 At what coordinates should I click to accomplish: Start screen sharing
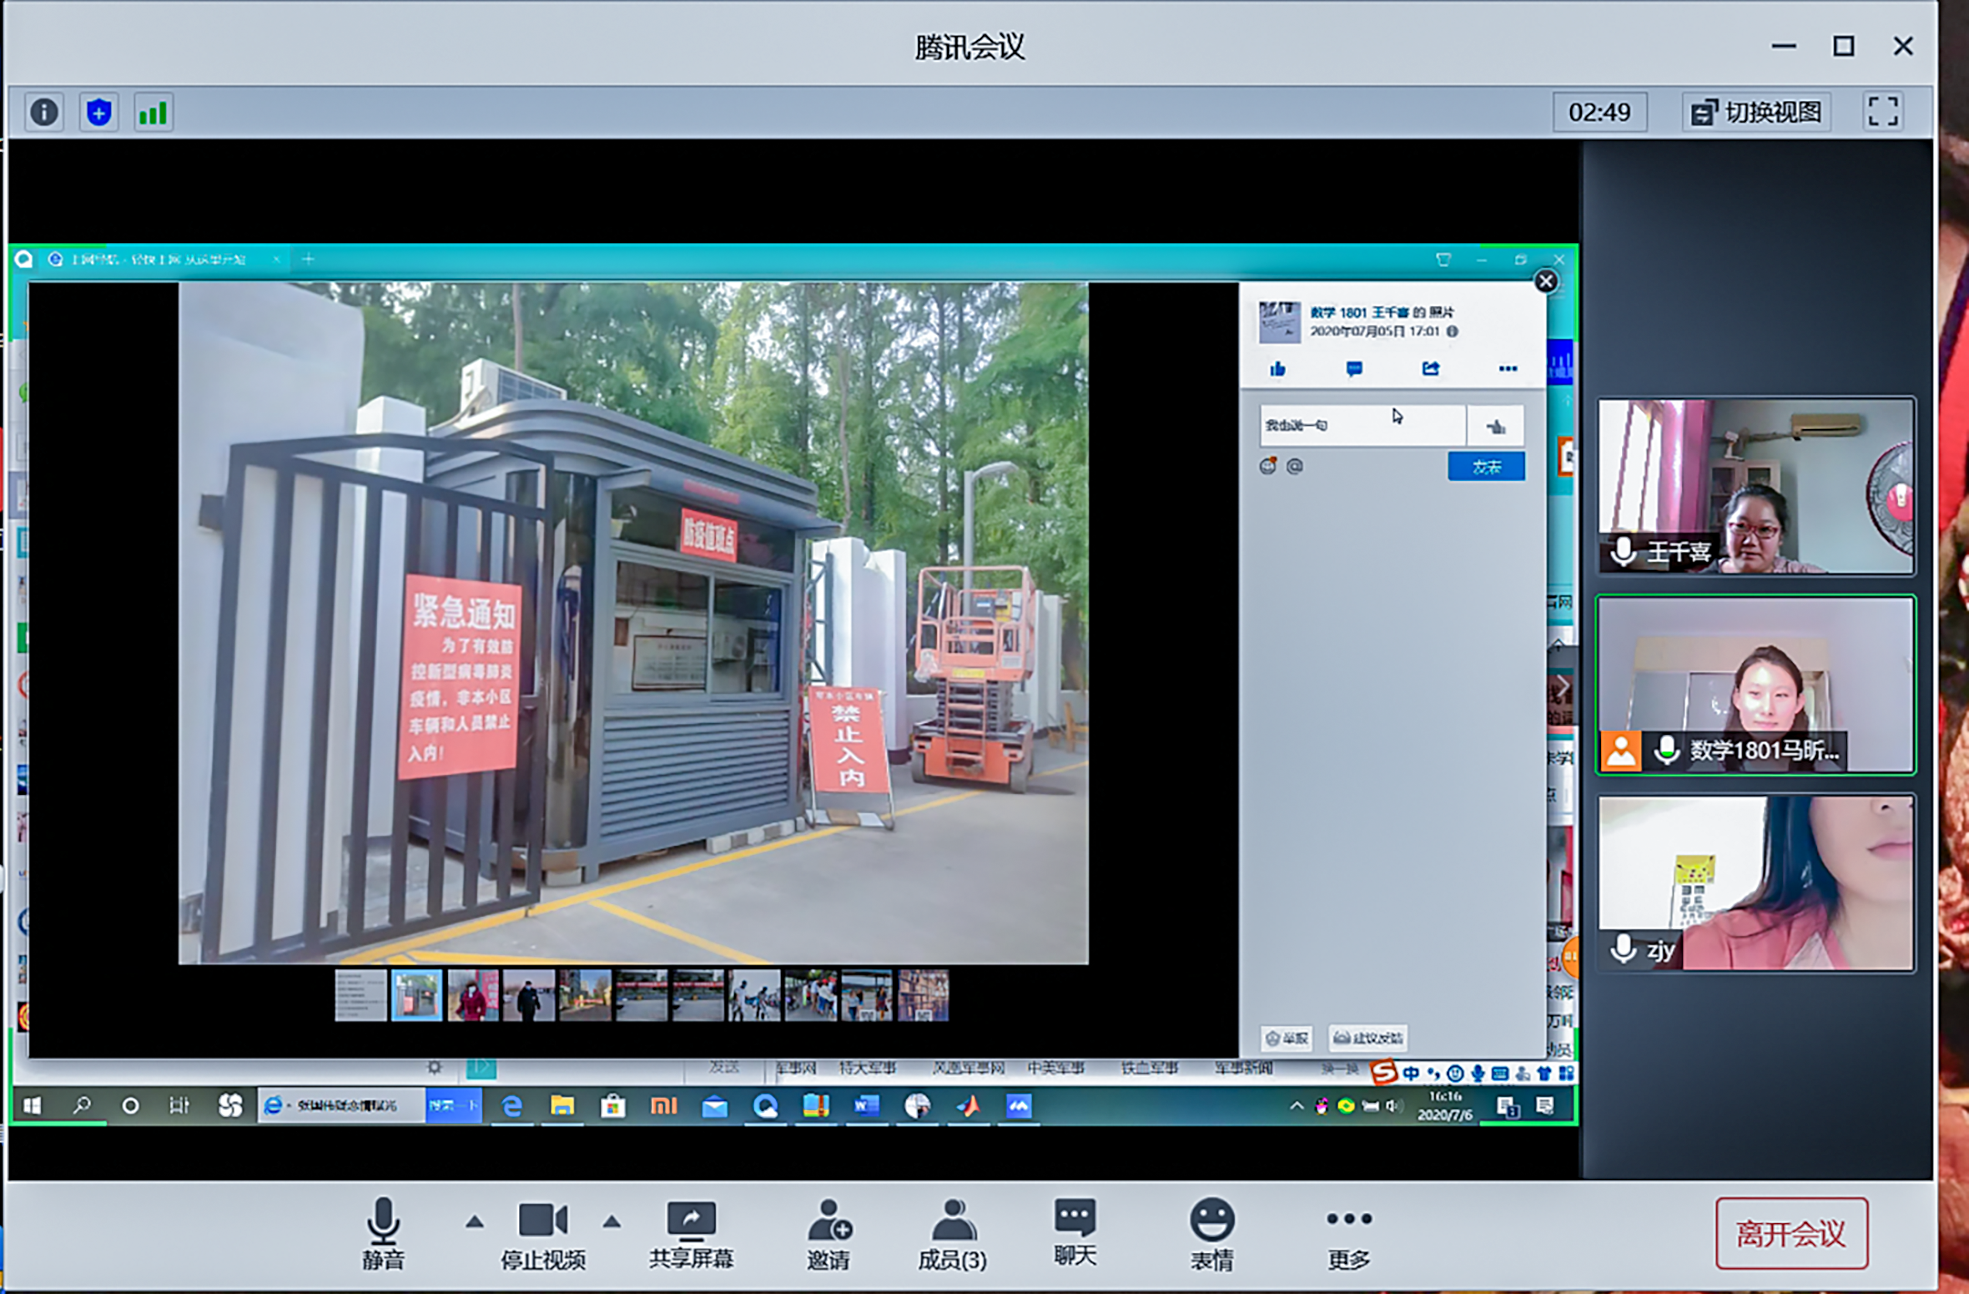[x=691, y=1233]
